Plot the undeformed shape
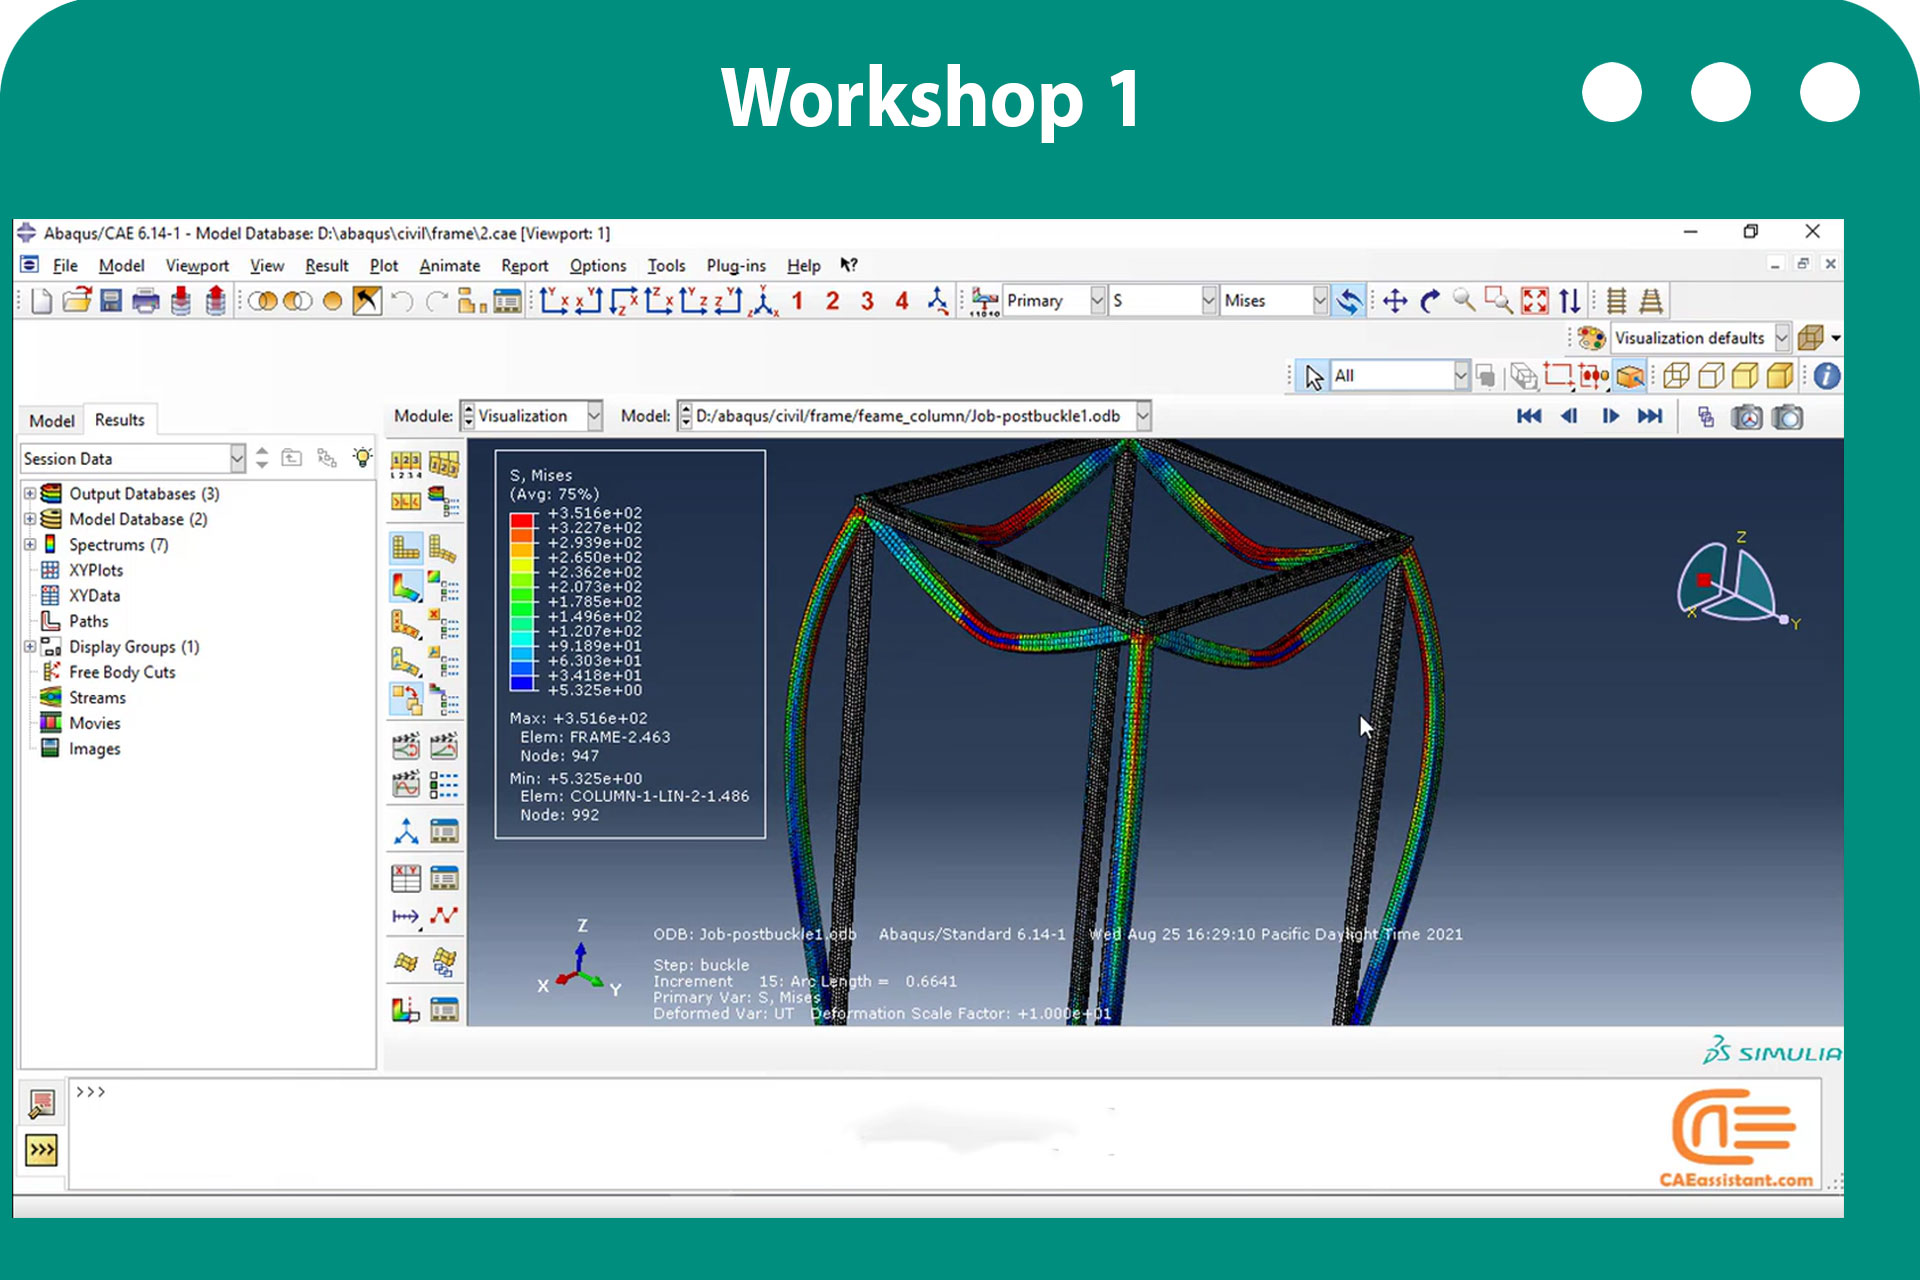The image size is (1920, 1280). click(x=406, y=547)
